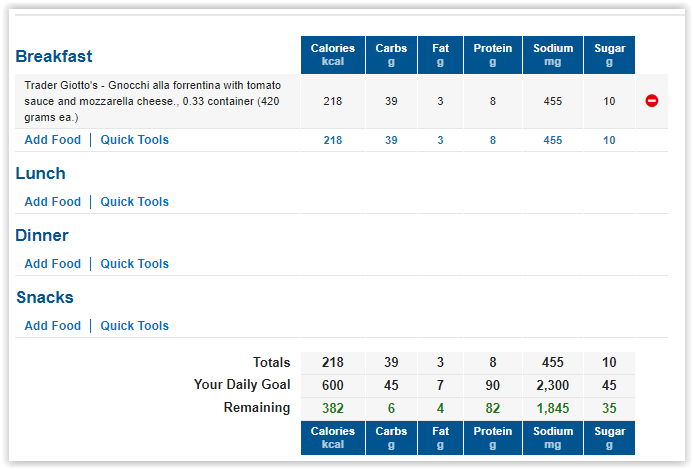Add Food under Snacks
The image size is (693, 469).
(53, 325)
